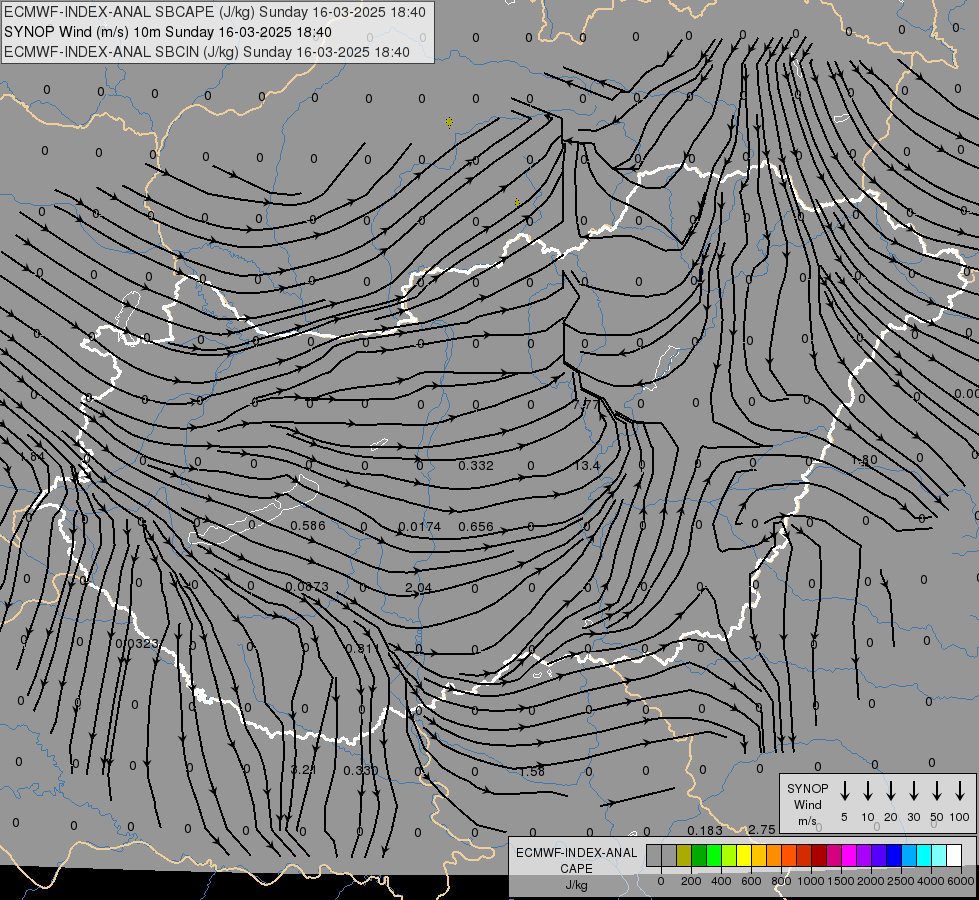Click the 0.0323 value on the map

(x=137, y=643)
